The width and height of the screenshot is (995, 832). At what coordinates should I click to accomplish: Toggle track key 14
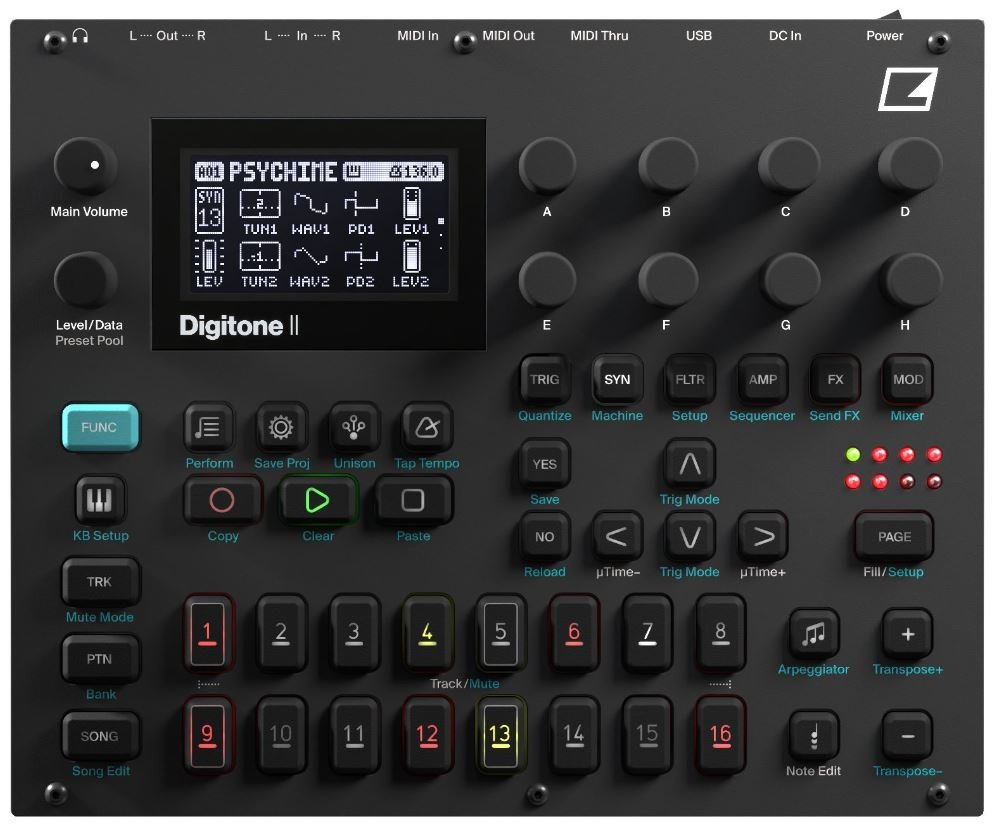[574, 735]
